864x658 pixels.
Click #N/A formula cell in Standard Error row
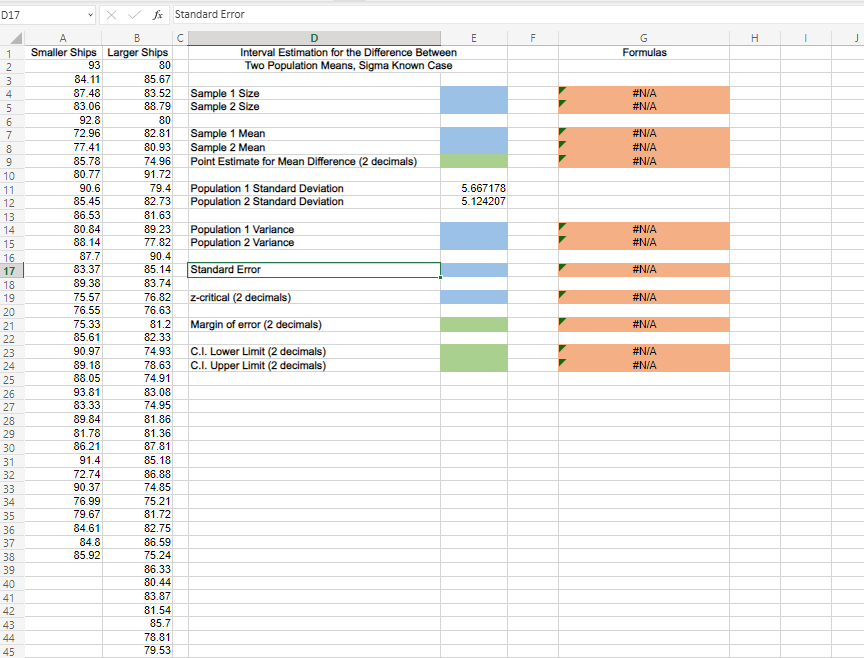pos(644,269)
